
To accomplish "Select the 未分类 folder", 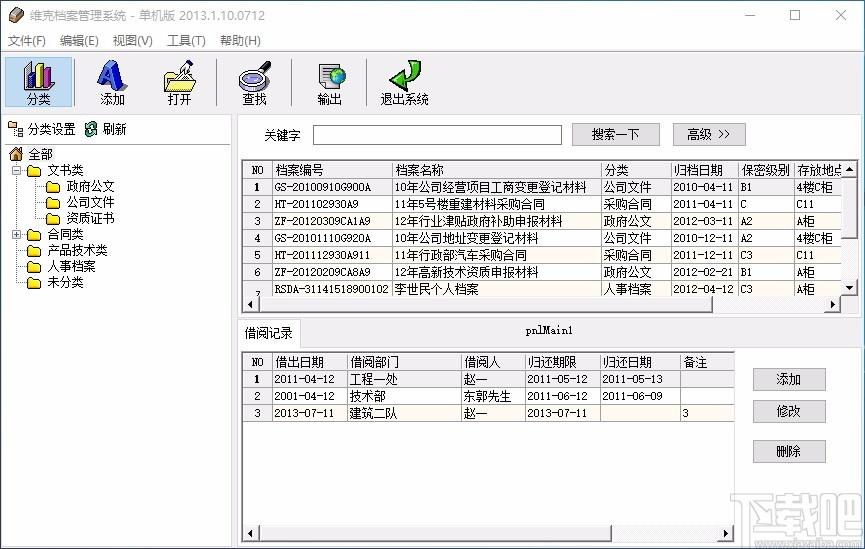I will (55, 283).
